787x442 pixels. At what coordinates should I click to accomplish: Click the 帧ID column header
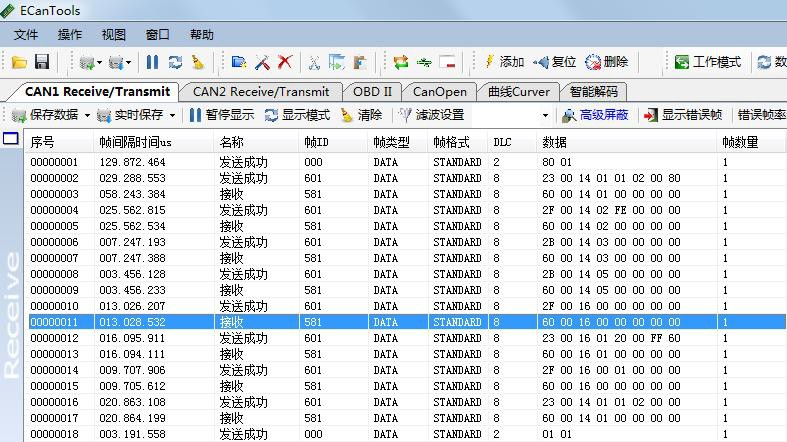point(316,142)
